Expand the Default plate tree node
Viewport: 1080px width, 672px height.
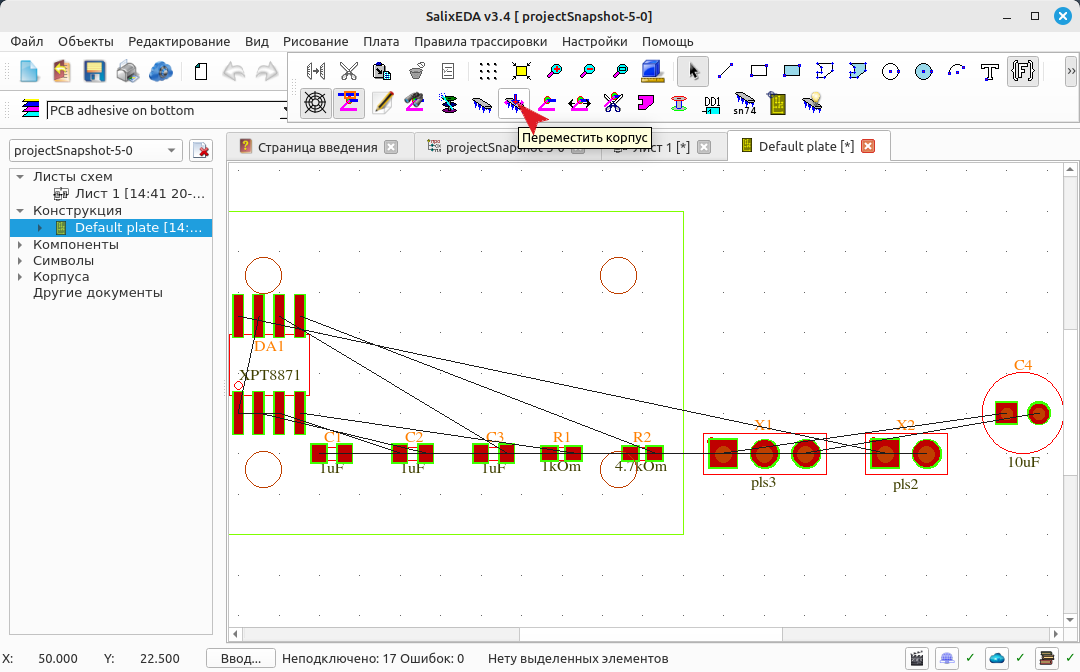click(39, 228)
